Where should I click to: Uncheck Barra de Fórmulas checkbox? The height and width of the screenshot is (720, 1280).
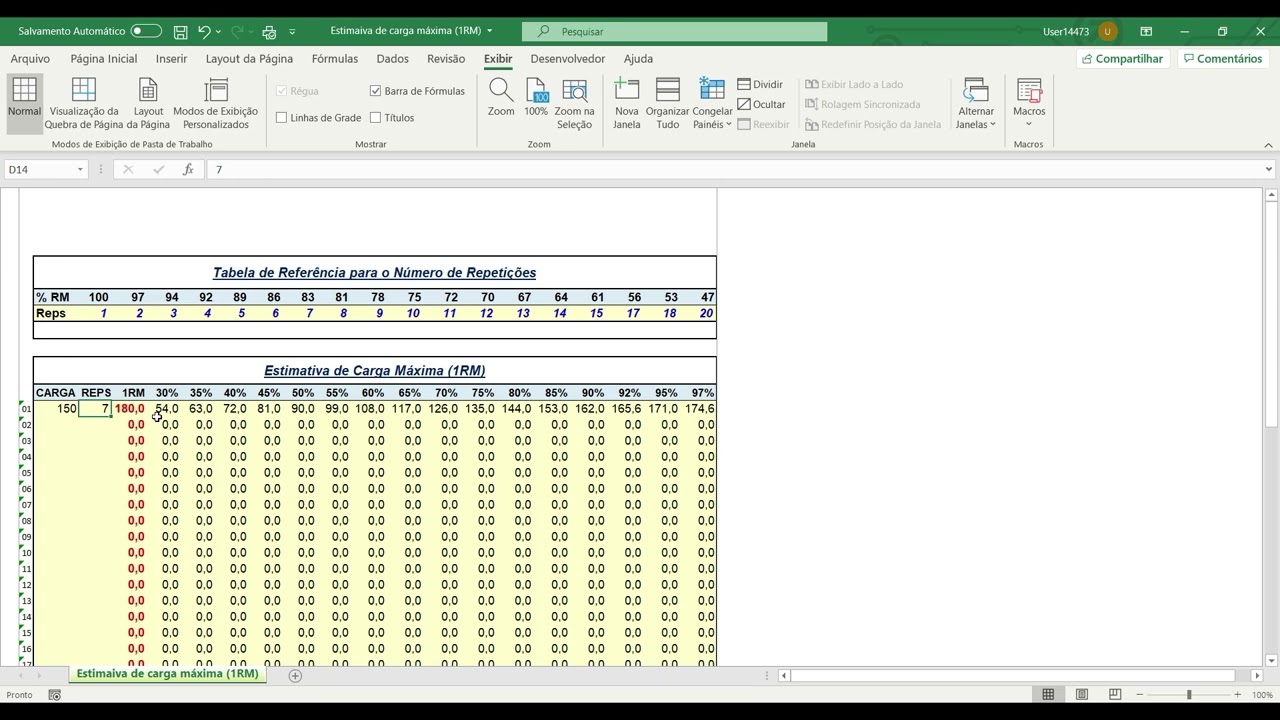tap(376, 91)
